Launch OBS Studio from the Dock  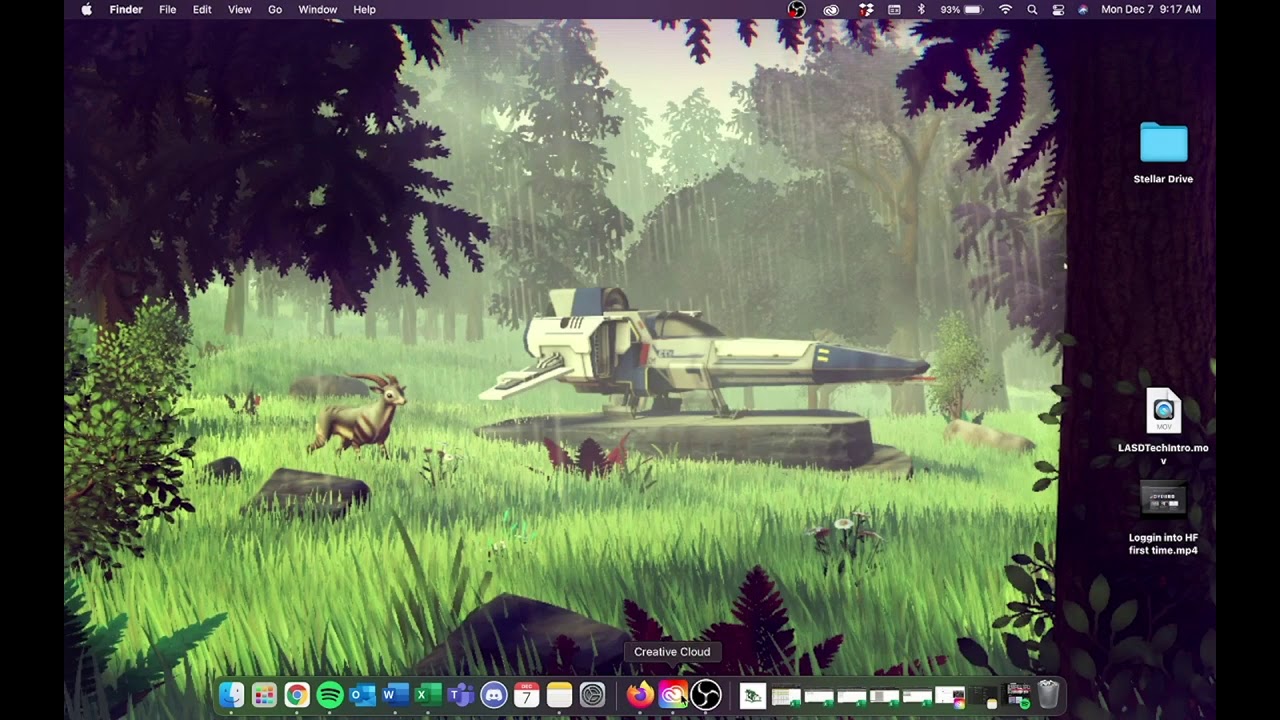coord(706,694)
